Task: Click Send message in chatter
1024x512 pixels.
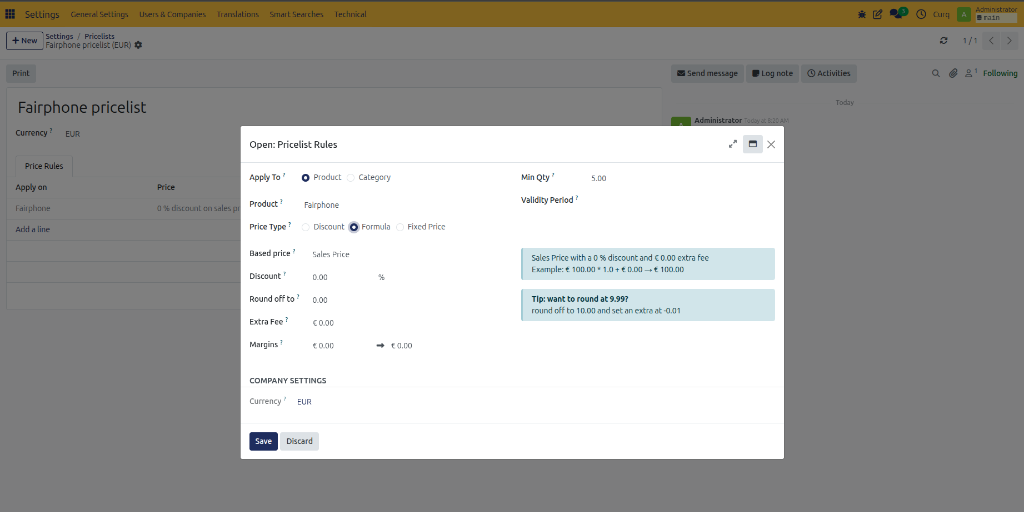Action: [x=707, y=73]
